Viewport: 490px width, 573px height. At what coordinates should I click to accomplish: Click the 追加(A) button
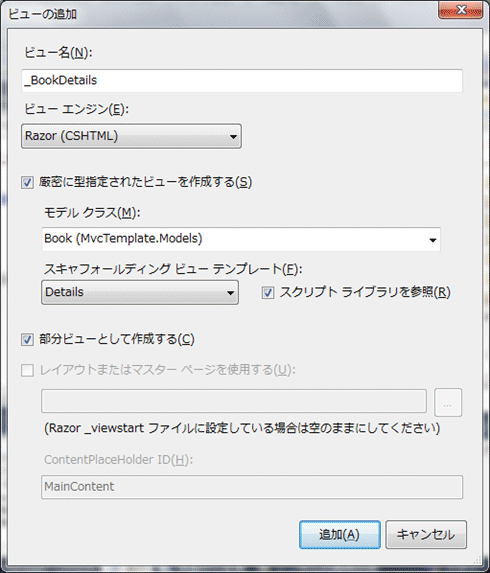[339, 535]
